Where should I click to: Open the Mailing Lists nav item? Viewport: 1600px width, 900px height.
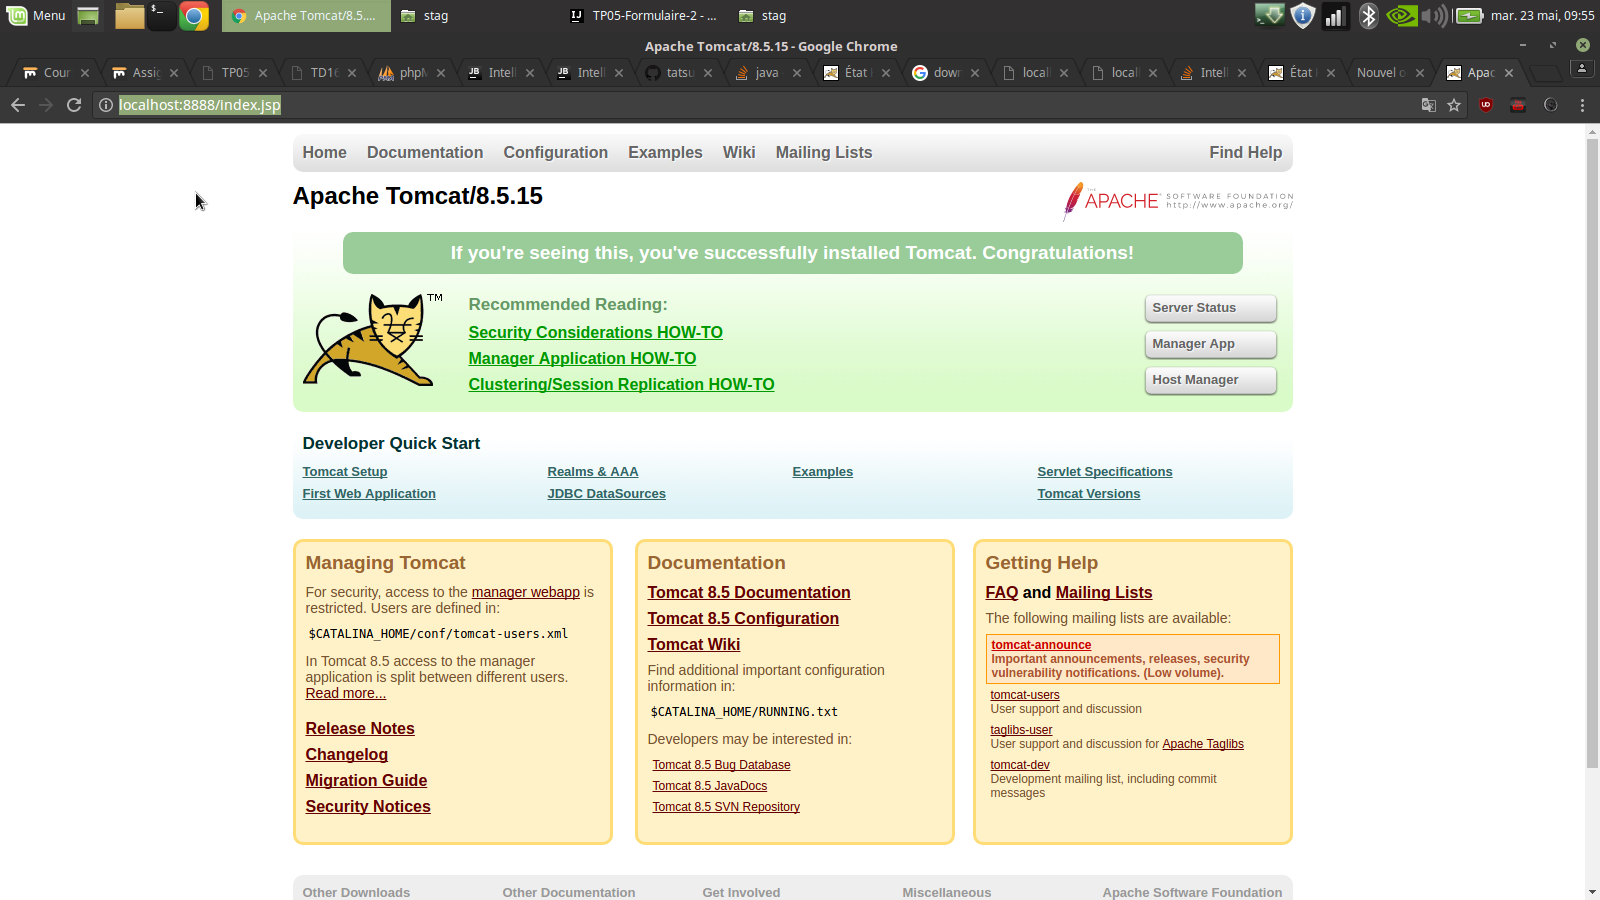point(824,153)
